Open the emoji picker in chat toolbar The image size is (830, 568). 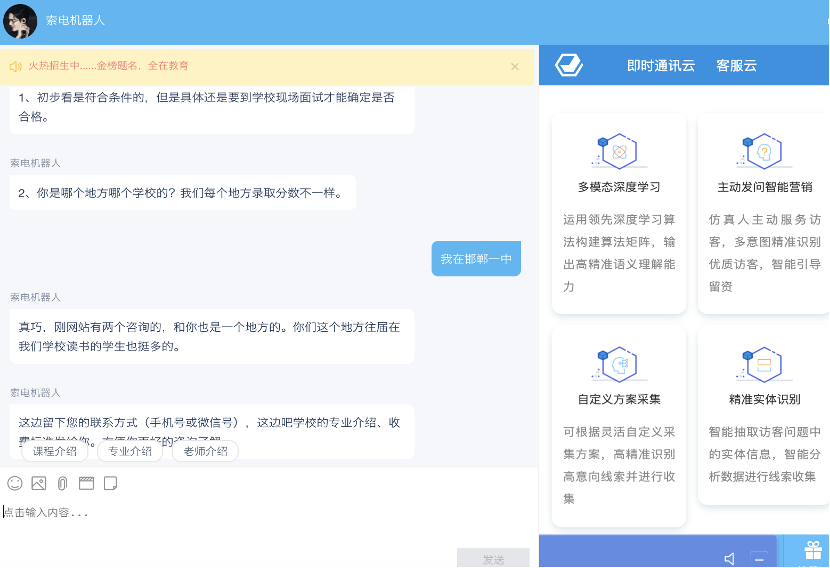pos(15,483)
